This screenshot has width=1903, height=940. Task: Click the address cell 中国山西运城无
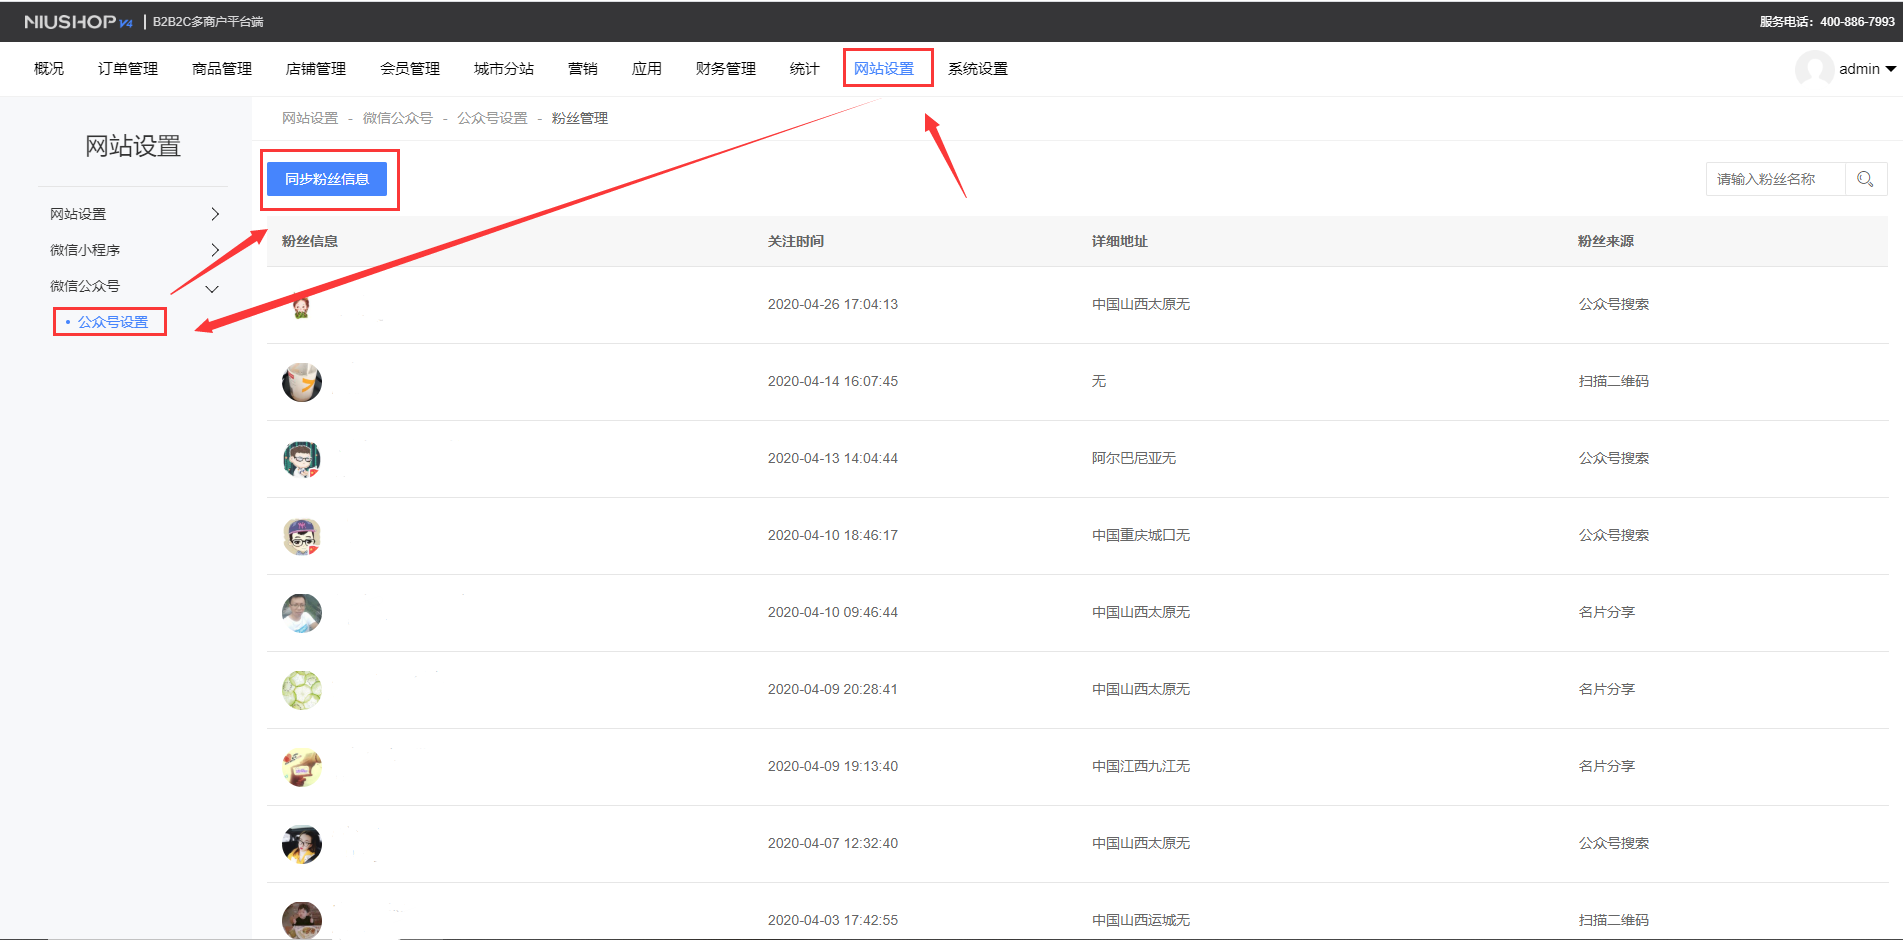pyautogui.click(x=1141, y=920)
